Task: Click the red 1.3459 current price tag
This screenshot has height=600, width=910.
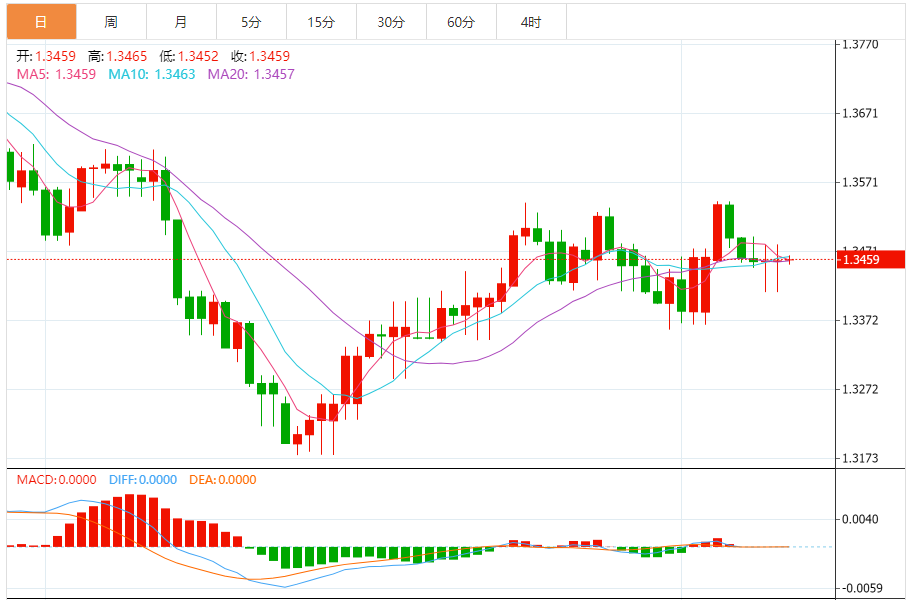Action: pyautogui.click(x=871, y=259)
